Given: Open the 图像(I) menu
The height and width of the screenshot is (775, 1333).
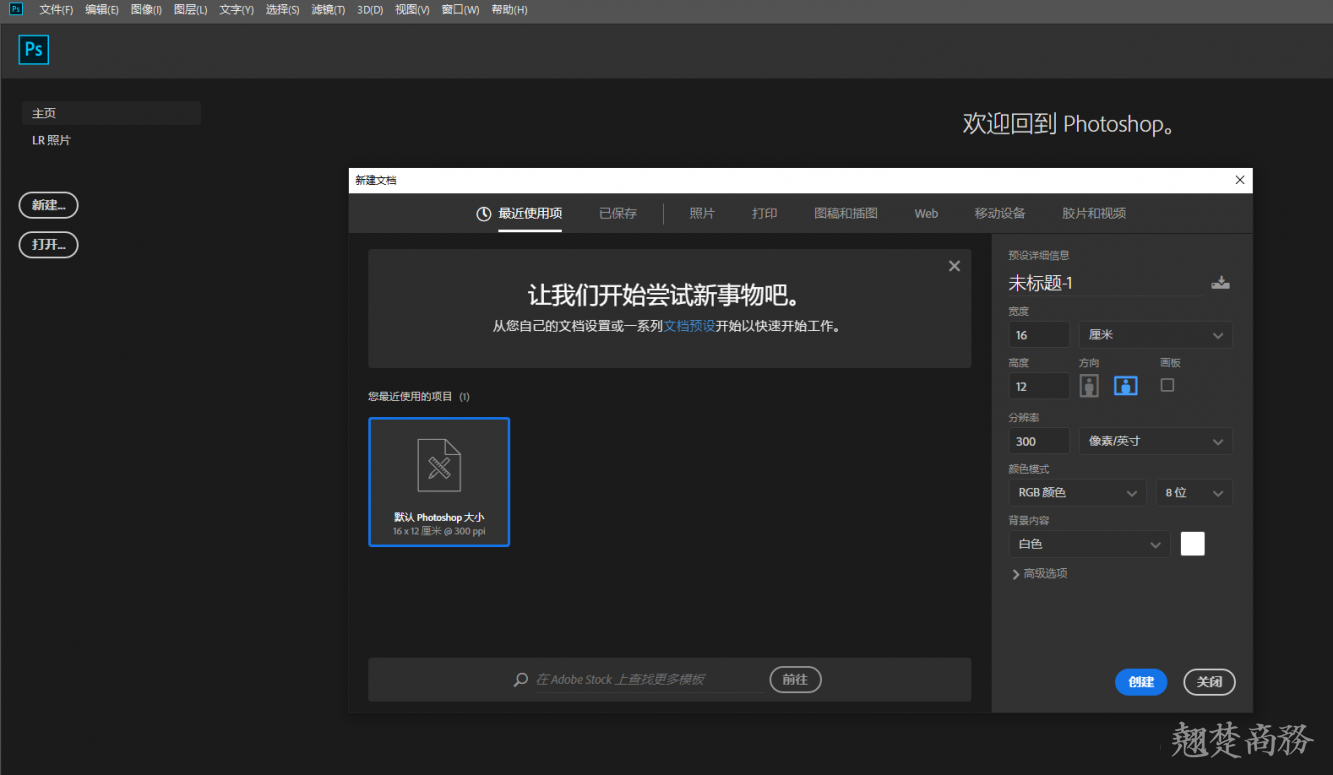Looking at the screenshot, I should click(x=146, y=10).
